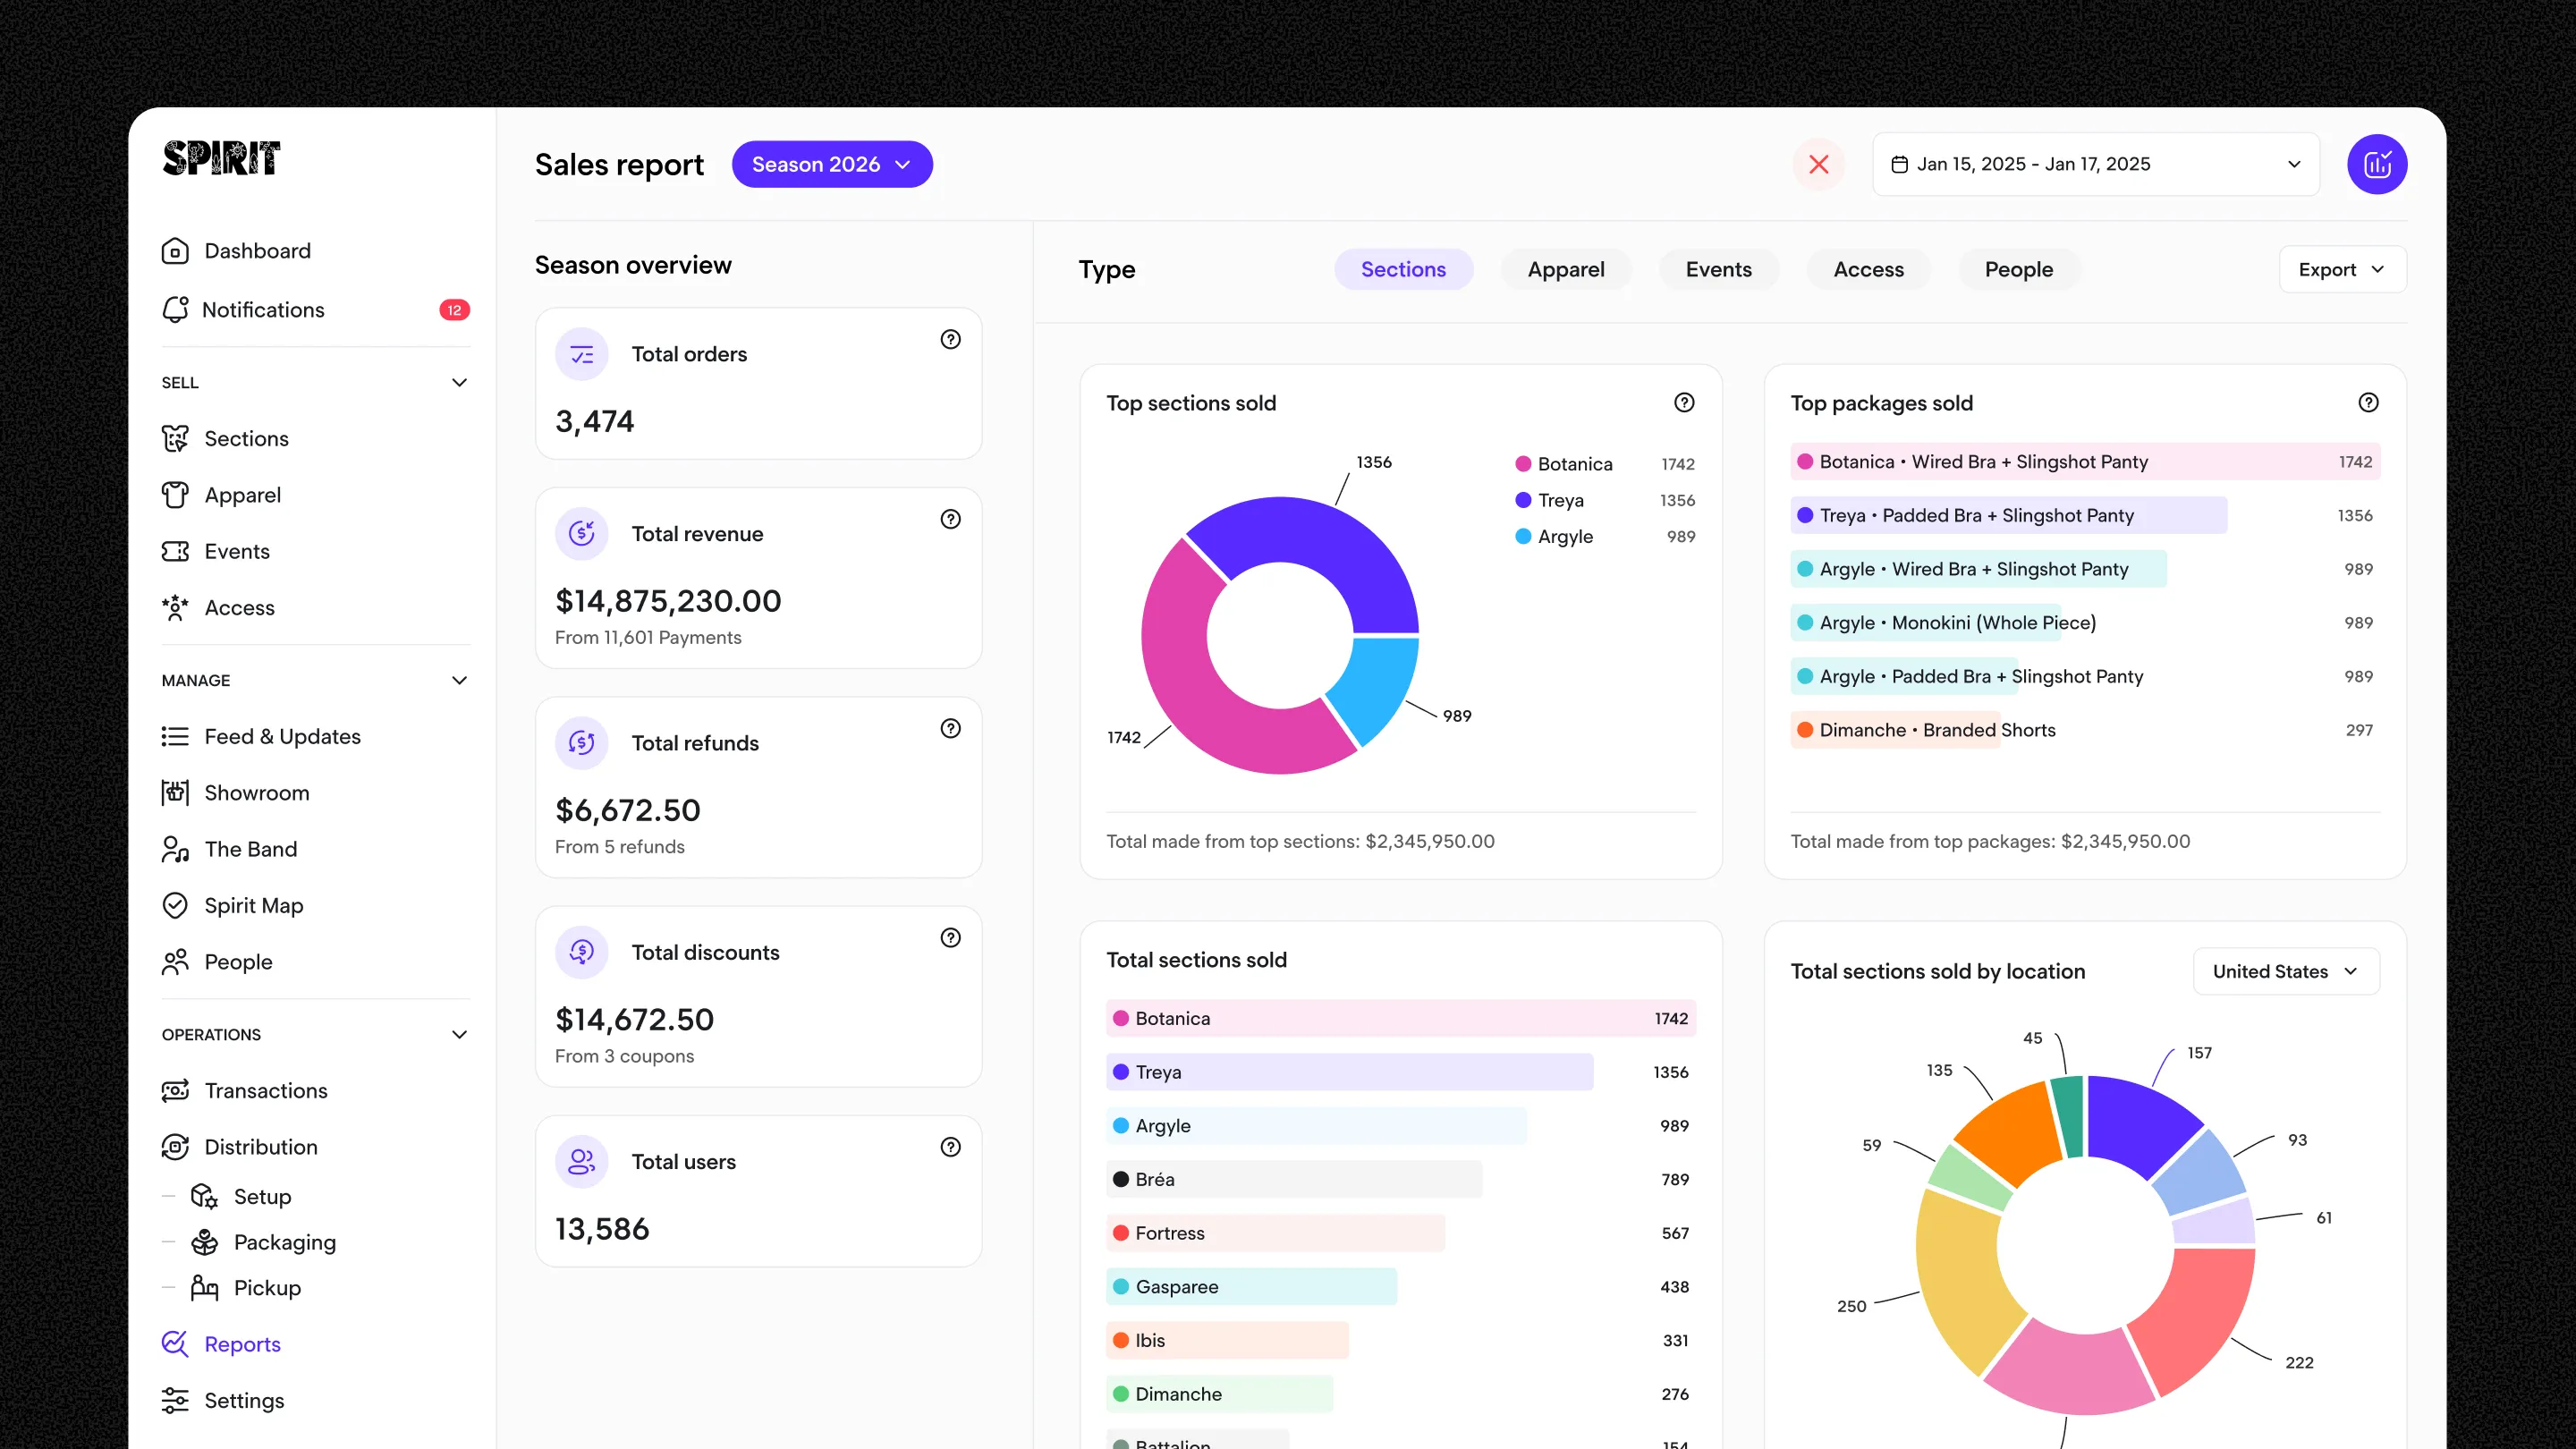Open the United States location dropdown
Image resolution: width=2576 pixels, height=1449 pixels.
pyautogui.click(x=2285, y=971)
